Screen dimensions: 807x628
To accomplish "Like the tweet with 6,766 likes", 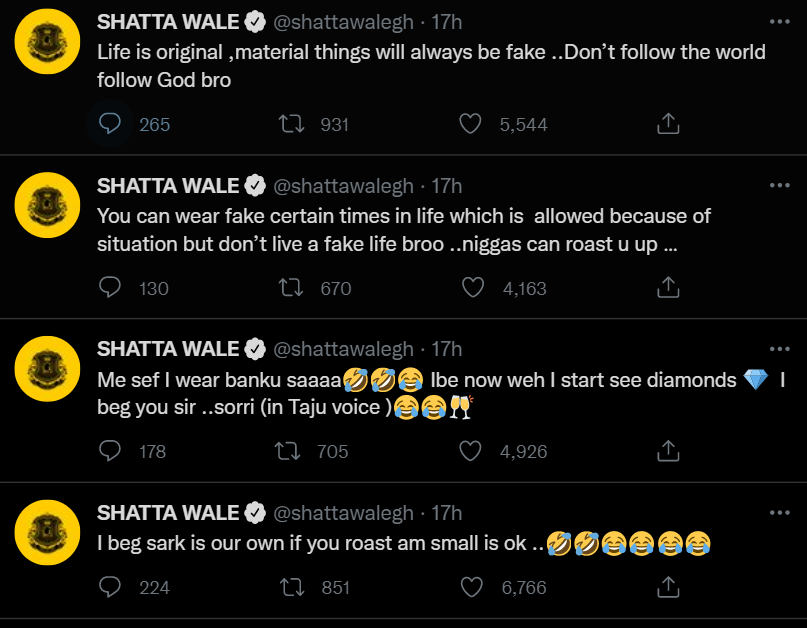I will click(x=471, y=587).
